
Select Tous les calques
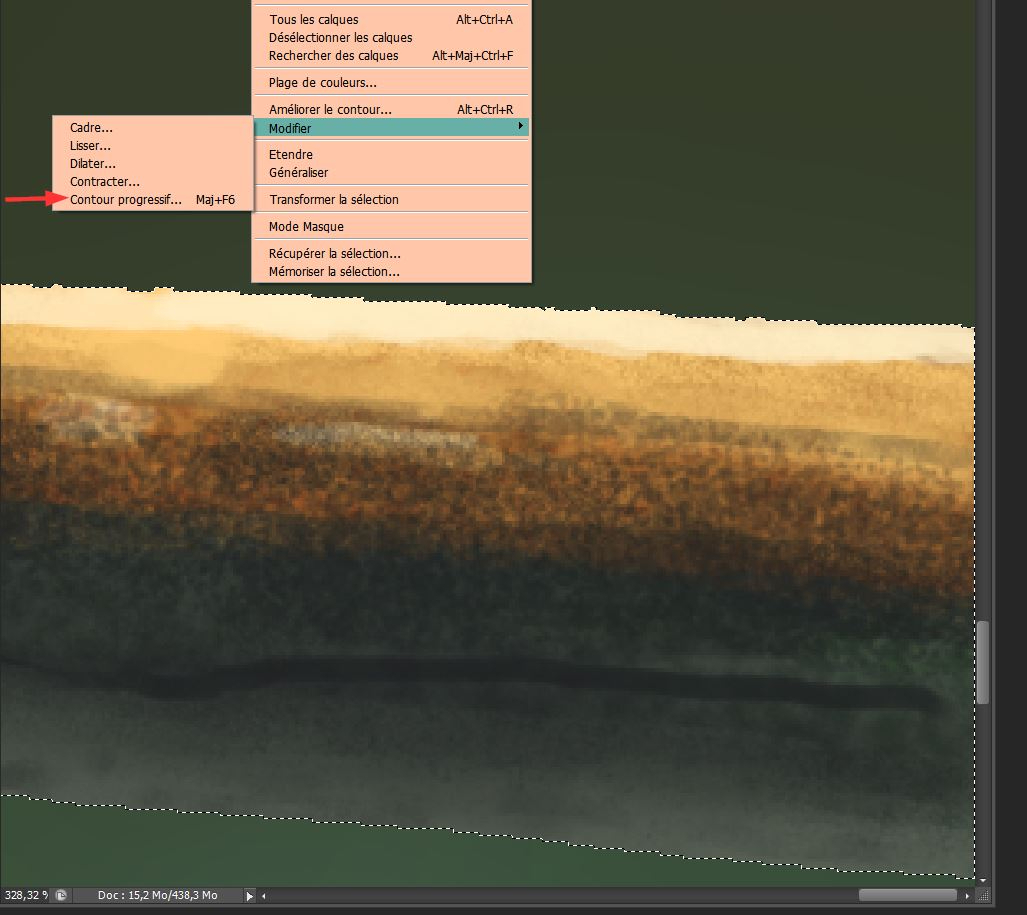coord(313,20)
